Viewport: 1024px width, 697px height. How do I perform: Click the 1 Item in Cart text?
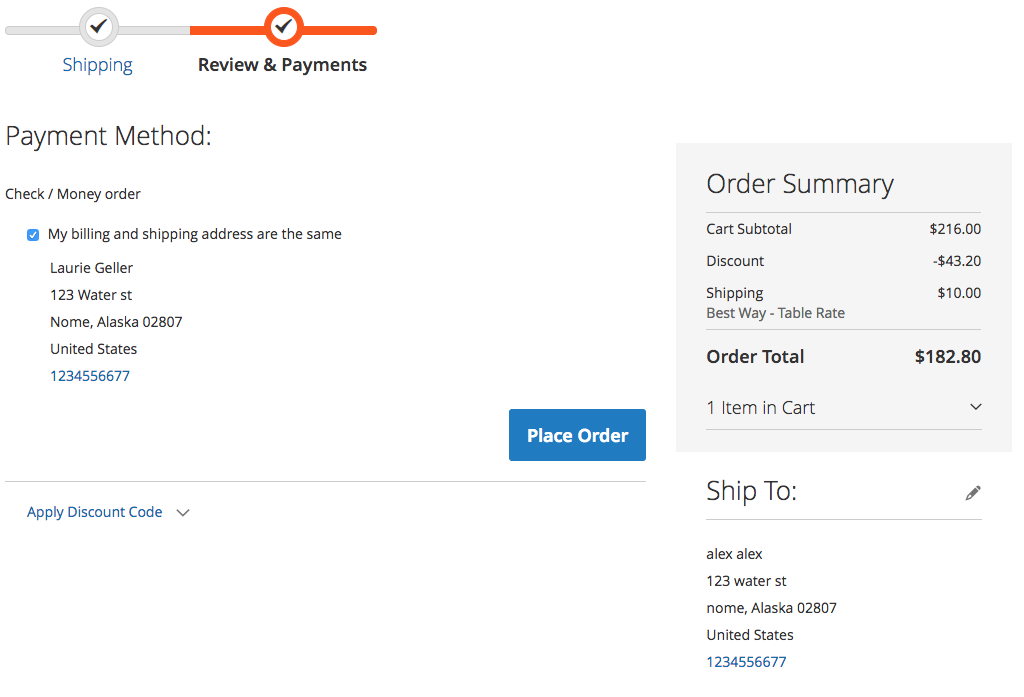pos(761,408)
